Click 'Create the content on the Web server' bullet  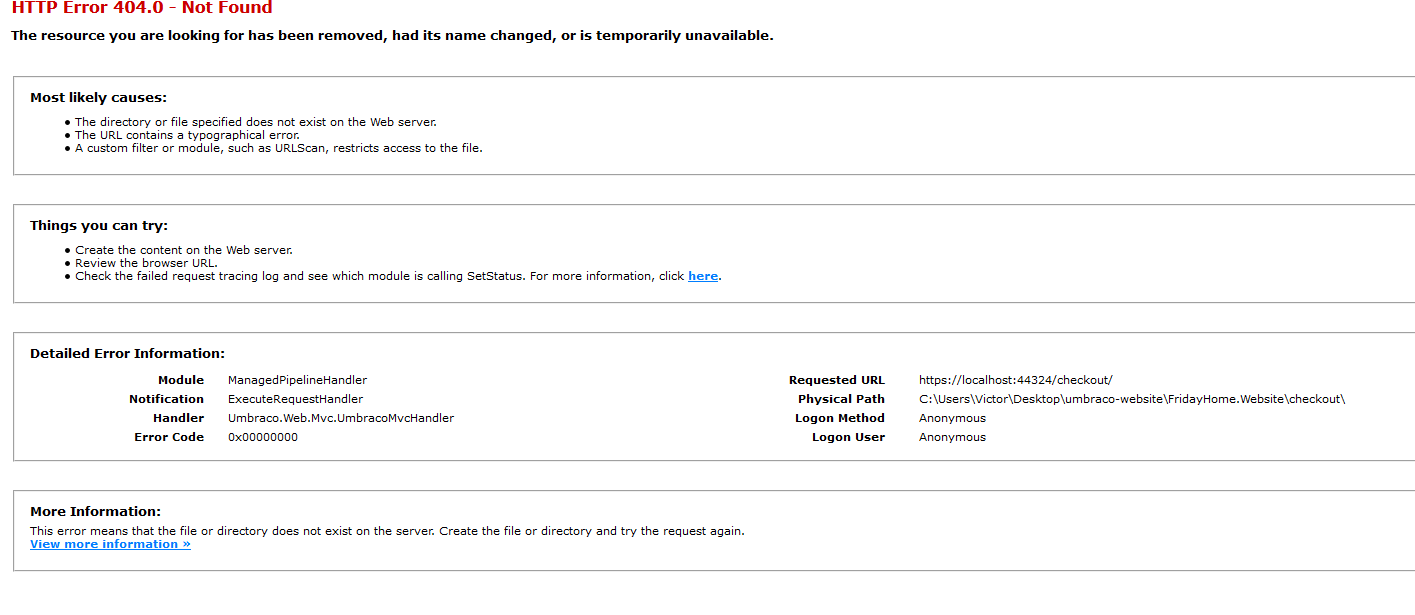click(184, 250)
